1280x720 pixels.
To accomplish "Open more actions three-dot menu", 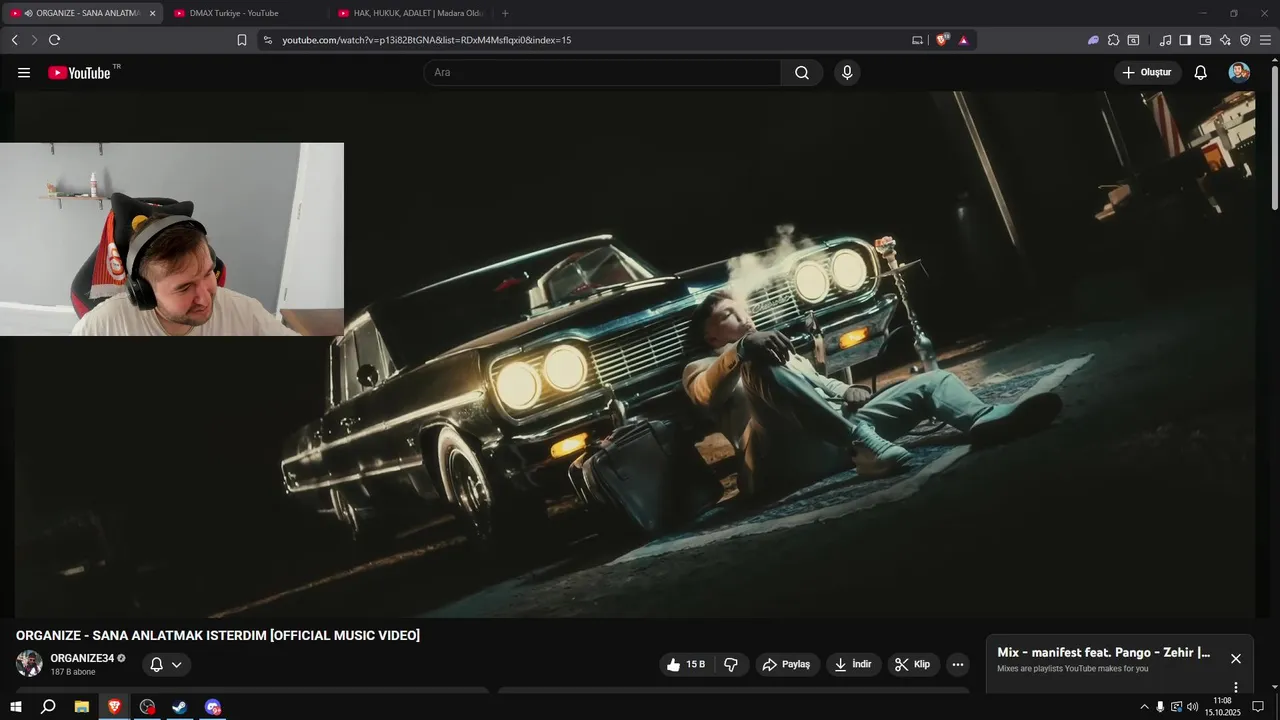I will (x=958, y=664).
